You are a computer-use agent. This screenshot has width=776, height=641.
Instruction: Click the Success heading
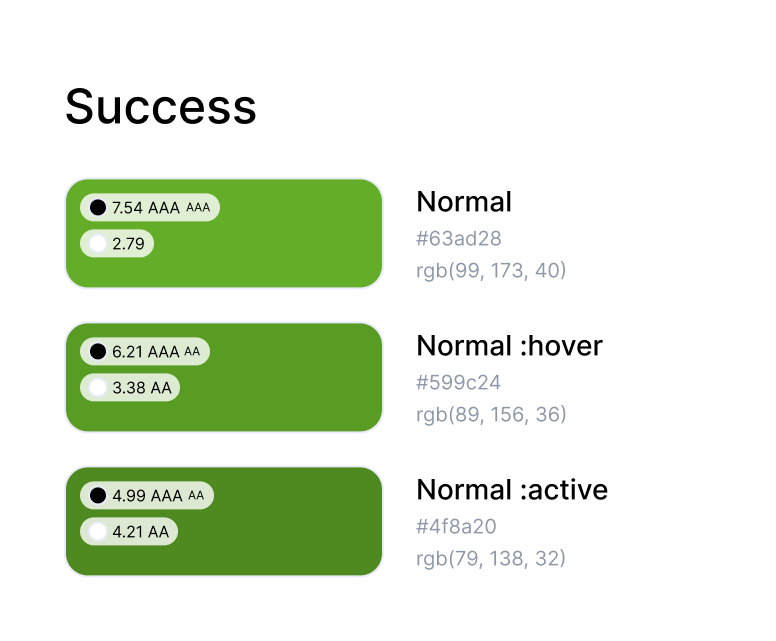[160, 106]
